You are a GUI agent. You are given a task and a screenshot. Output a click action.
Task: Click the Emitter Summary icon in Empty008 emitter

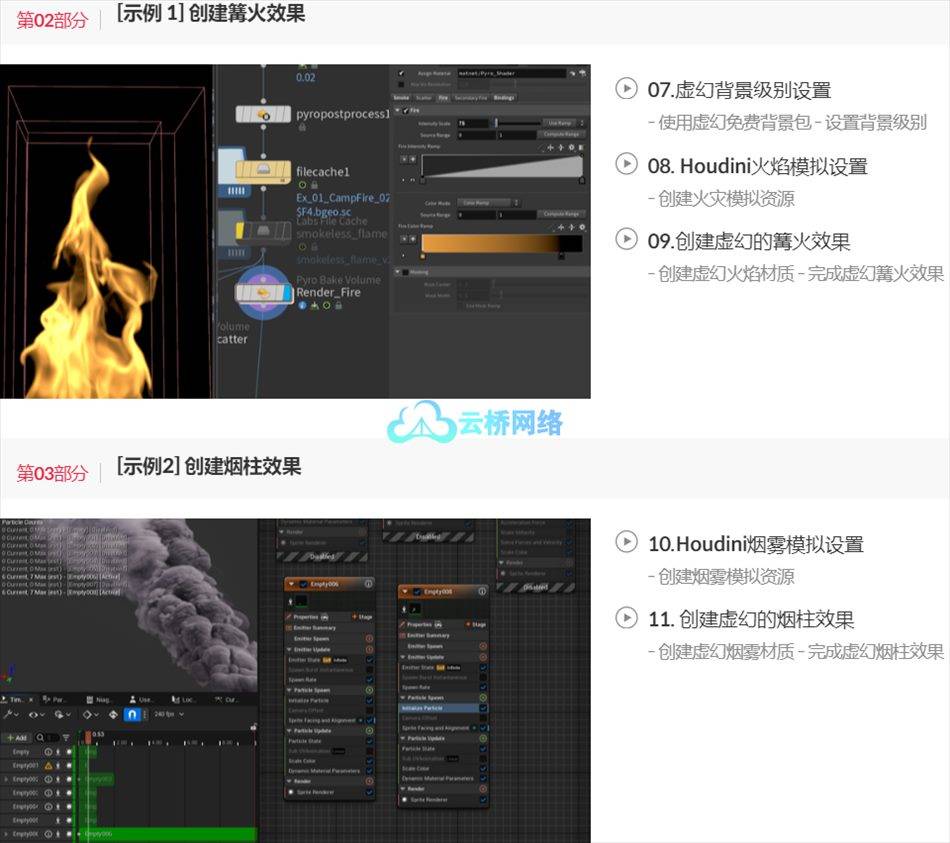[x=402, y=636]
